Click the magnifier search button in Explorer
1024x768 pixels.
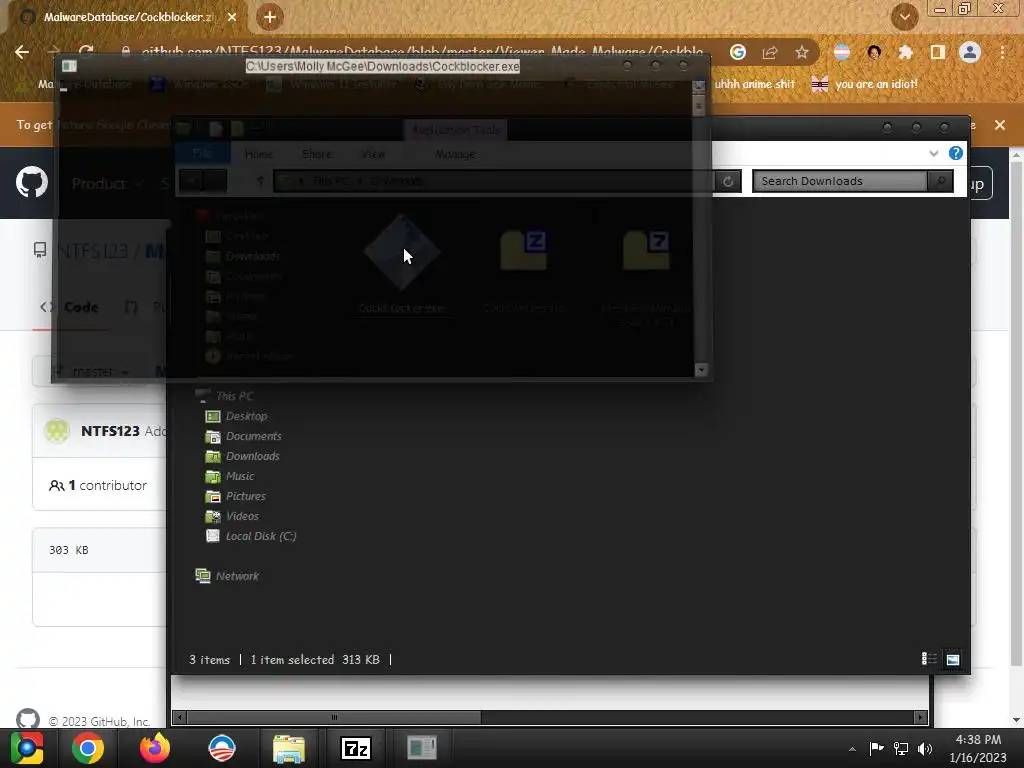pyautogui.click(x=940, y=181)
